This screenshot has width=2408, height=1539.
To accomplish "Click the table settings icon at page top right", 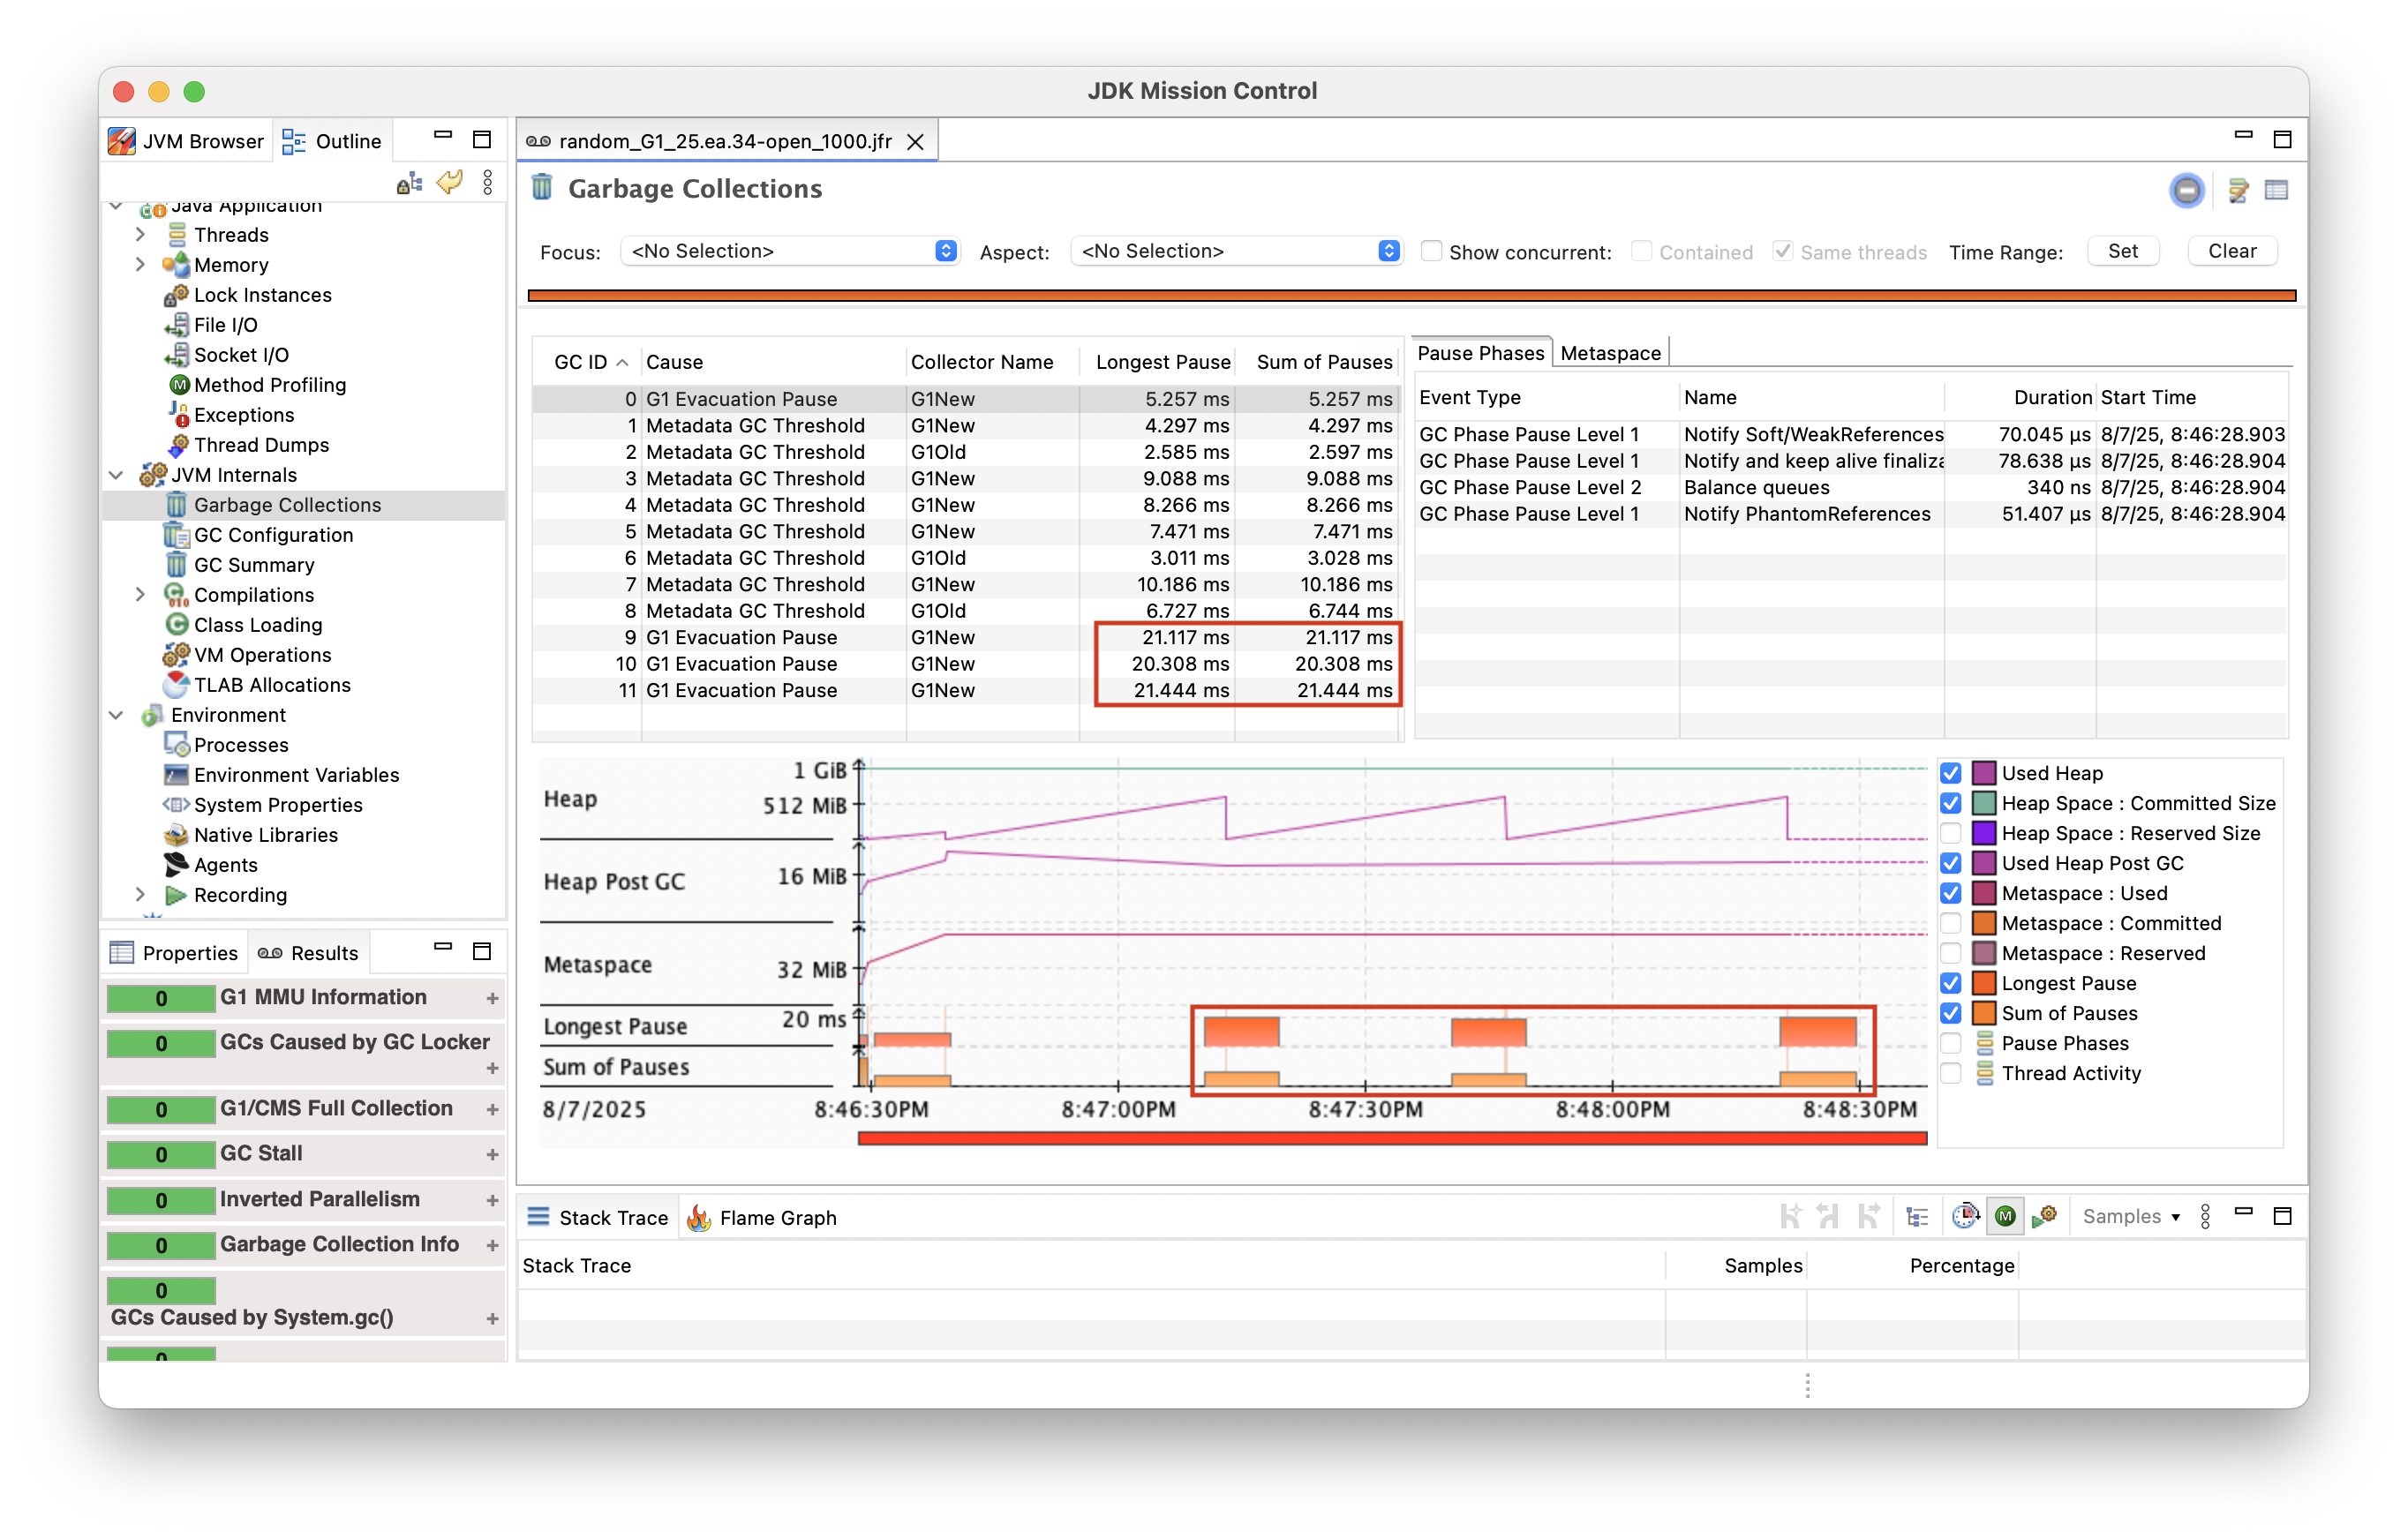I will pos(2276,189).
